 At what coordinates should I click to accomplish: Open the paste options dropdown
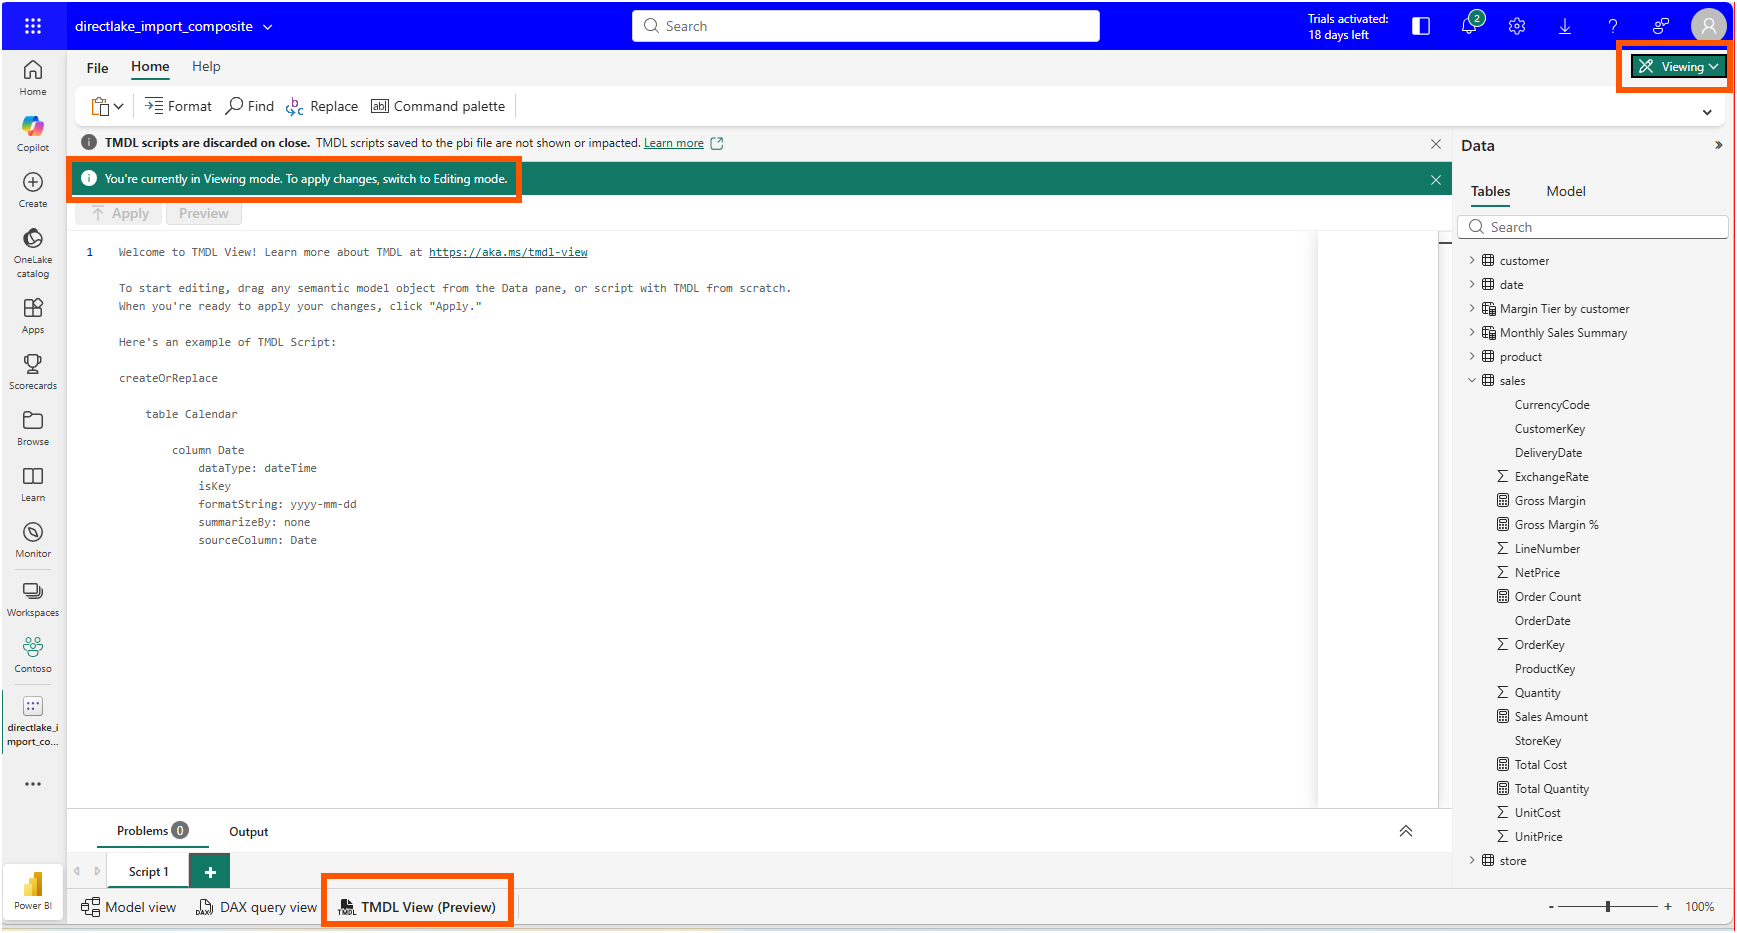[x=119, y=106]
